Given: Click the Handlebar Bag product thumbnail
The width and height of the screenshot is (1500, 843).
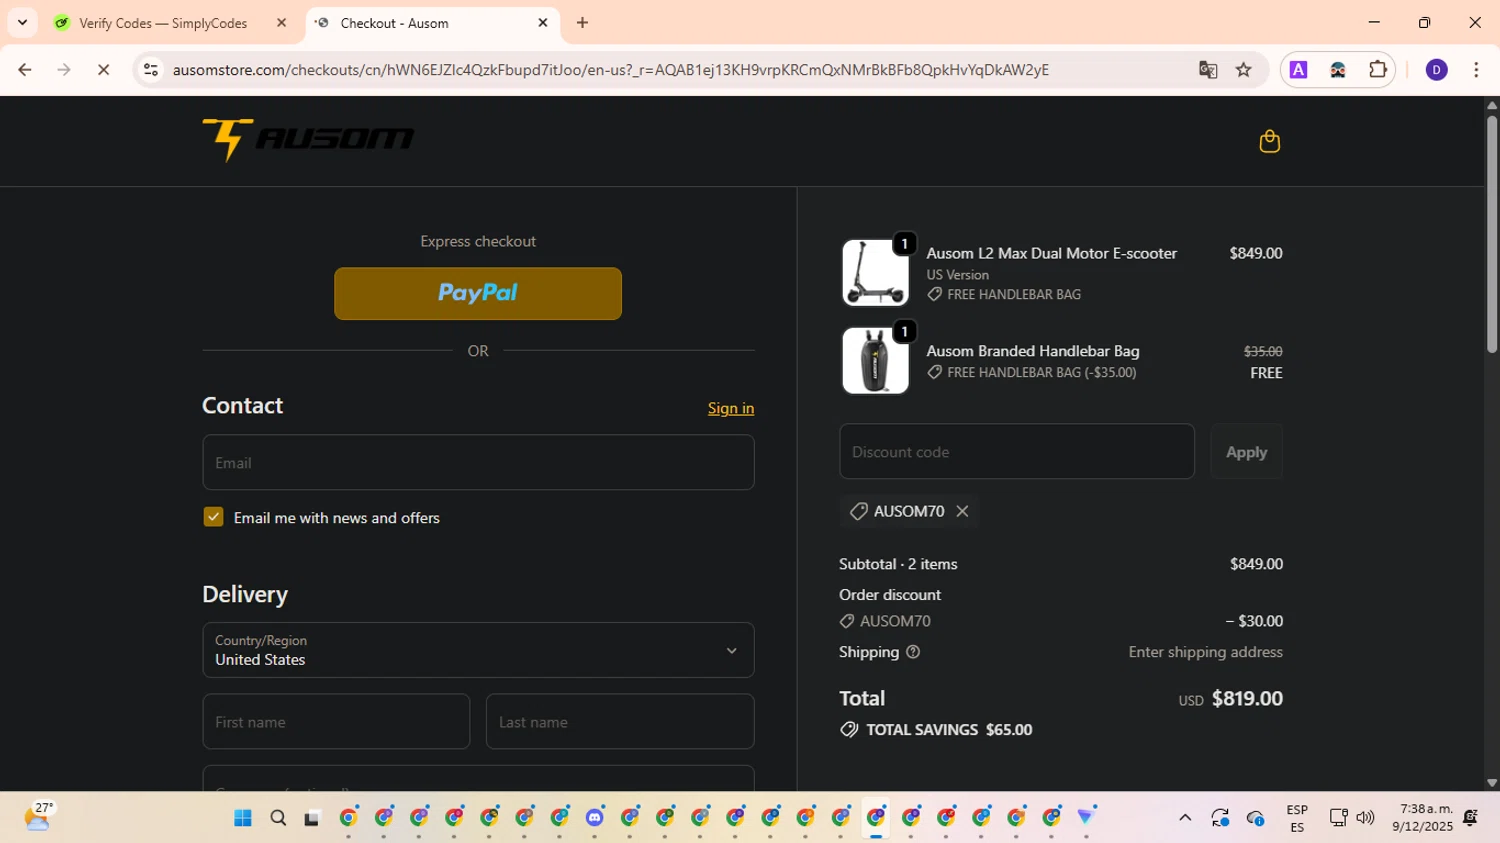Looking at the screenshot, I should pyautogui.click(x=875, y=360).
